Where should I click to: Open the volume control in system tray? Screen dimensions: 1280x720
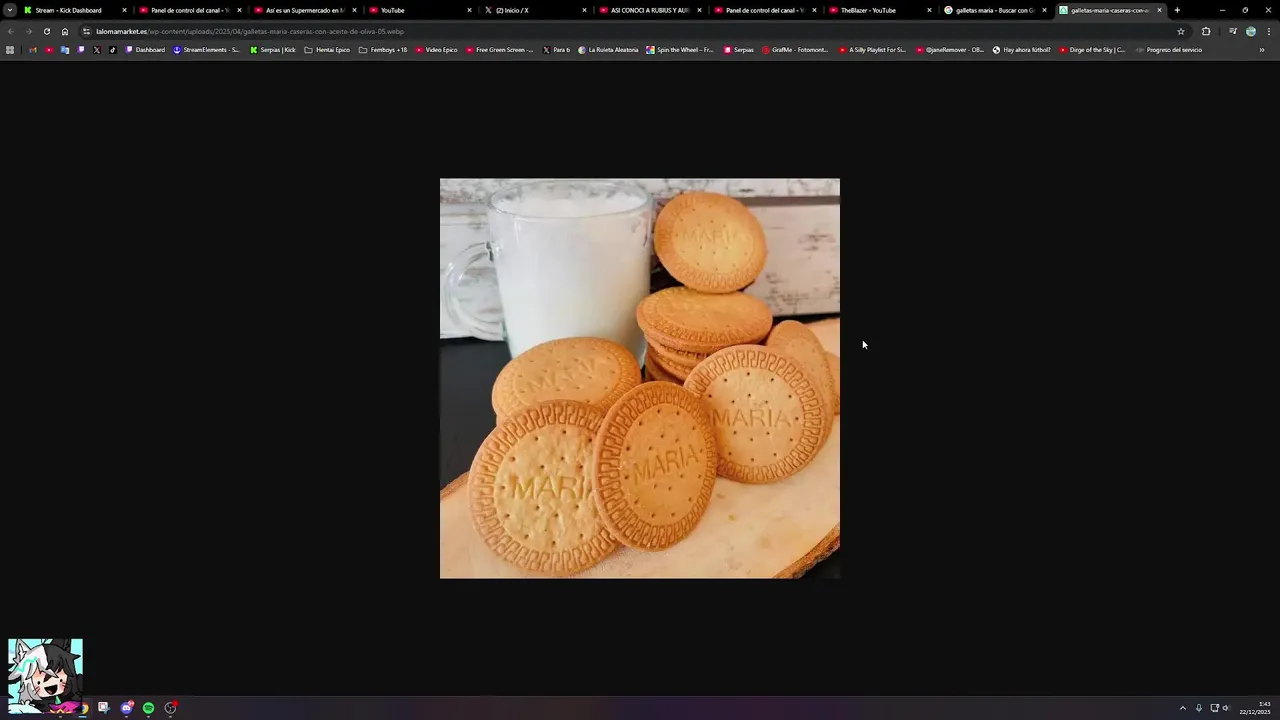click(1226, 708)
